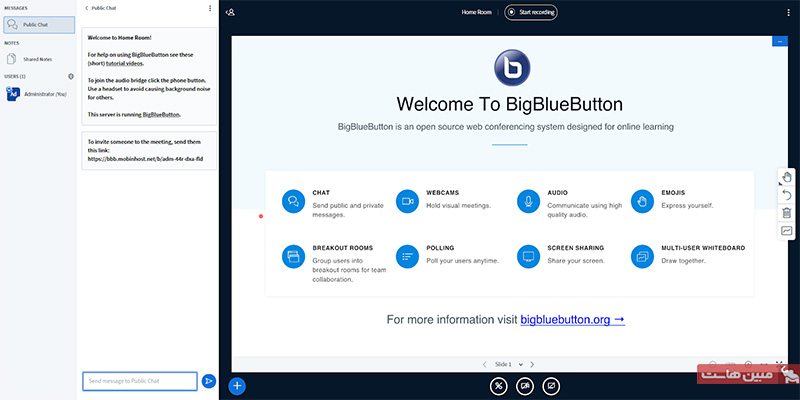The height and width of the screenshot is (400, 800).
Task: Open the Public Chat conversation
Action: pos(39,24)
